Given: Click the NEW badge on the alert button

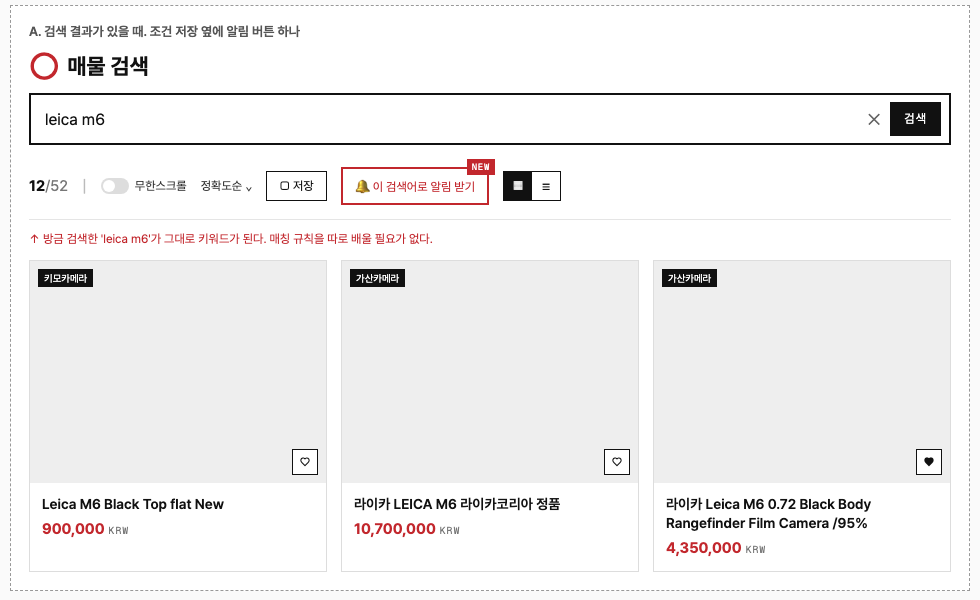Looking at the screenshot, I should pyautogui.click(x=481, y=167).
